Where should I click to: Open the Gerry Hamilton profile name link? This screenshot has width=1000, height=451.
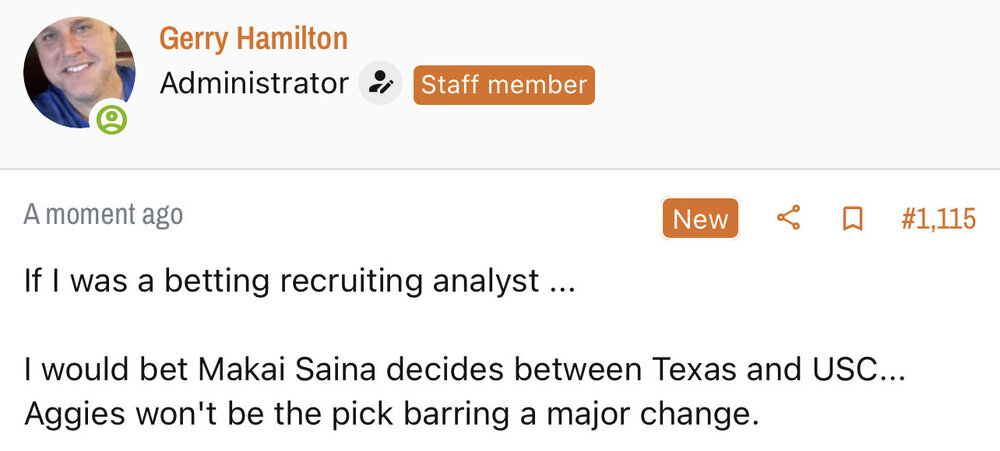[x=253, y=39]
